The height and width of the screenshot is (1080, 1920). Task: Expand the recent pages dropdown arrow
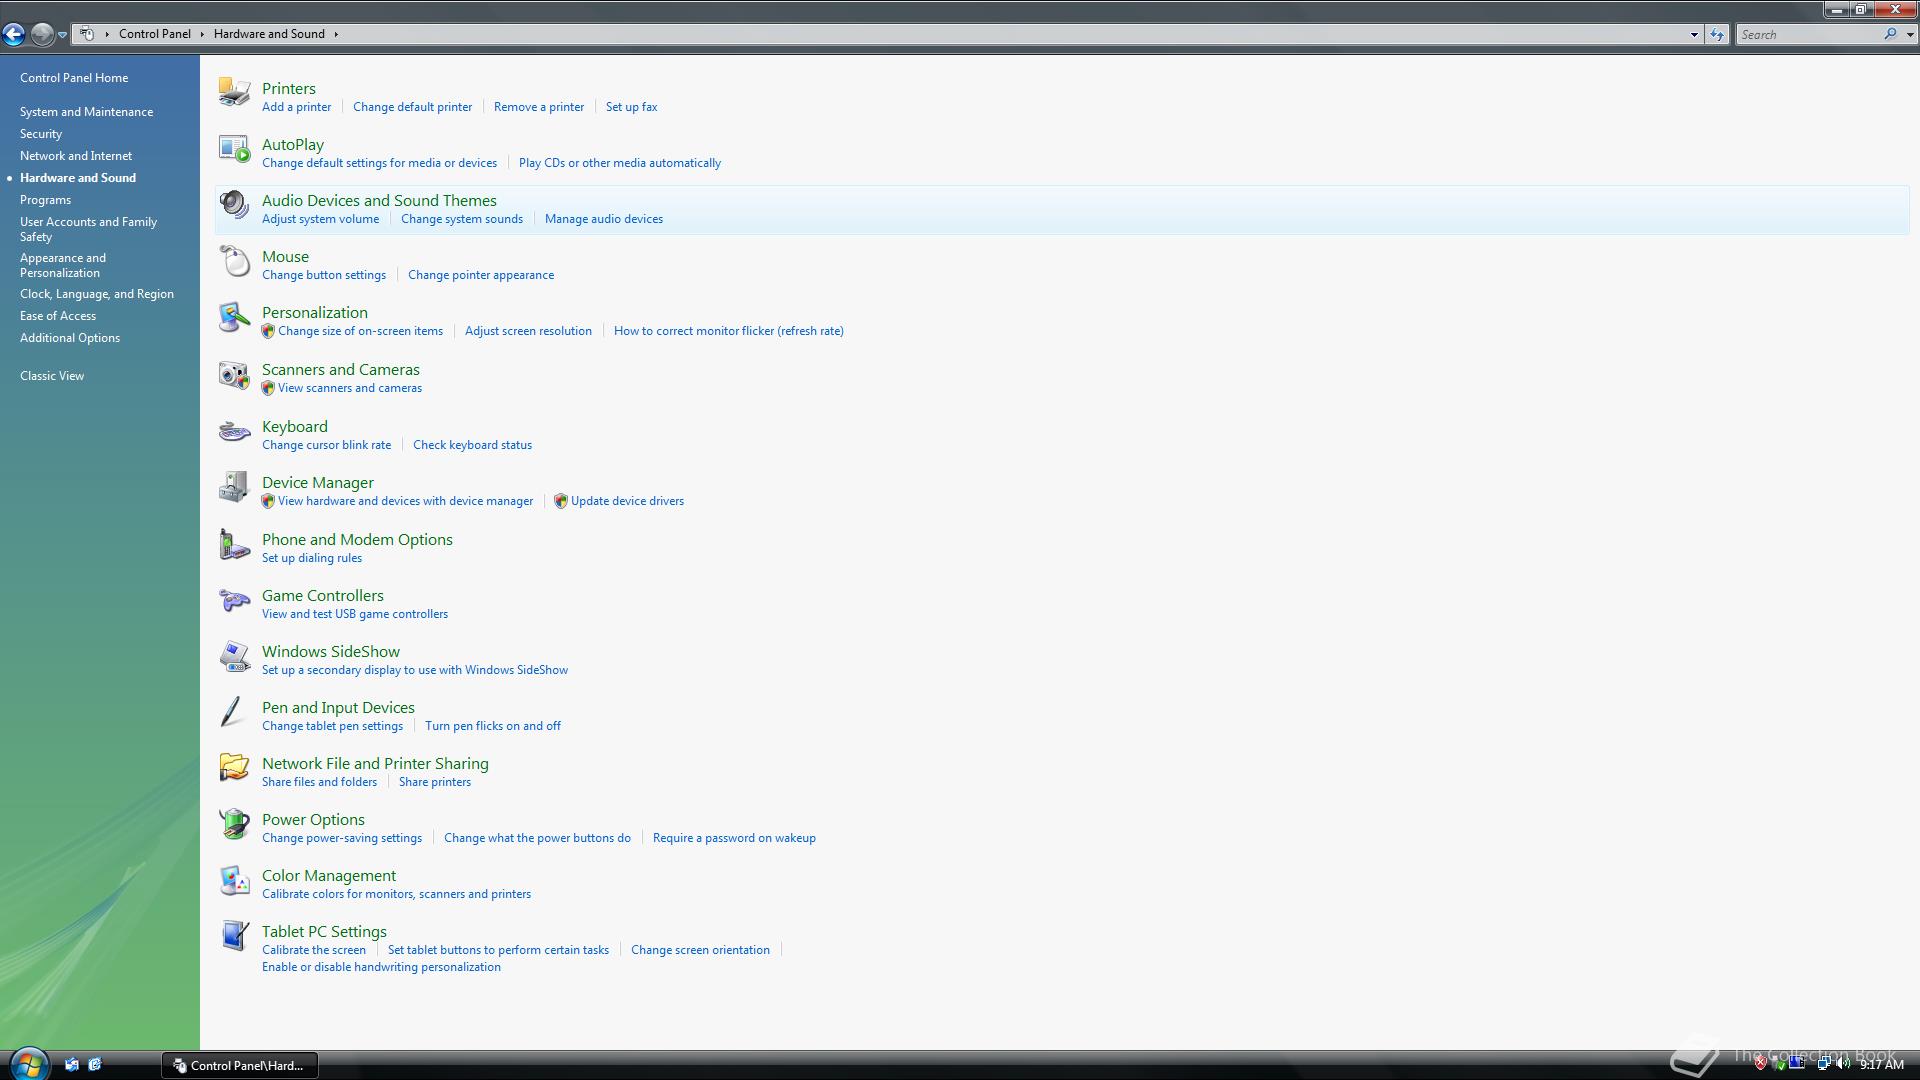[x=62, y=35]
